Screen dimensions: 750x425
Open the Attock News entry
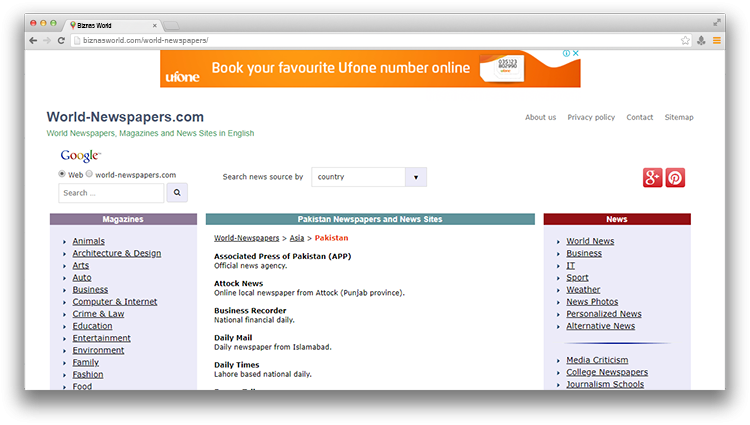[238, 283]
